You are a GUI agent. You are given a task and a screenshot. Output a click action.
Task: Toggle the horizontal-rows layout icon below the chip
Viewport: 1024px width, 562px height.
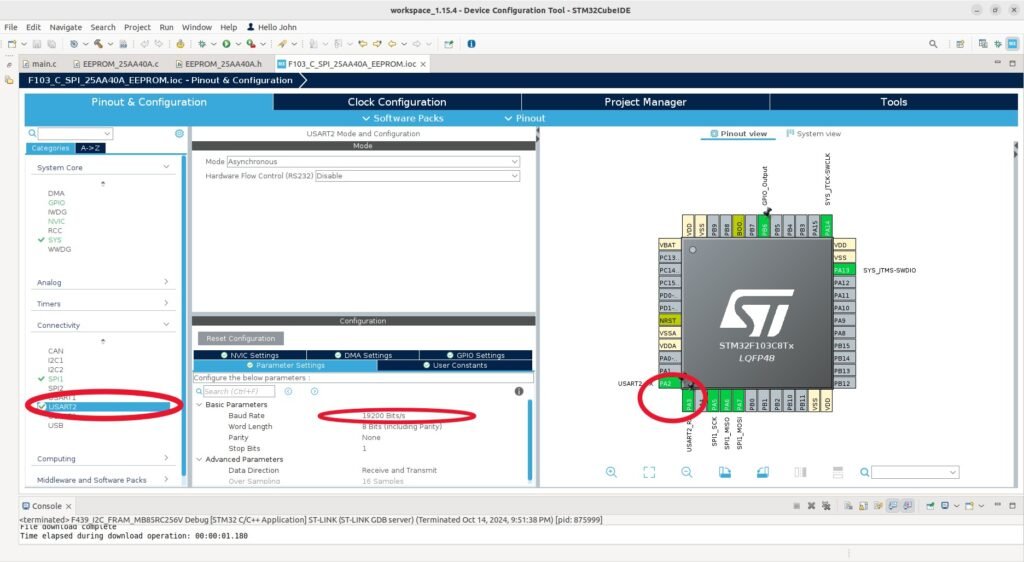[x=838, y=472]
